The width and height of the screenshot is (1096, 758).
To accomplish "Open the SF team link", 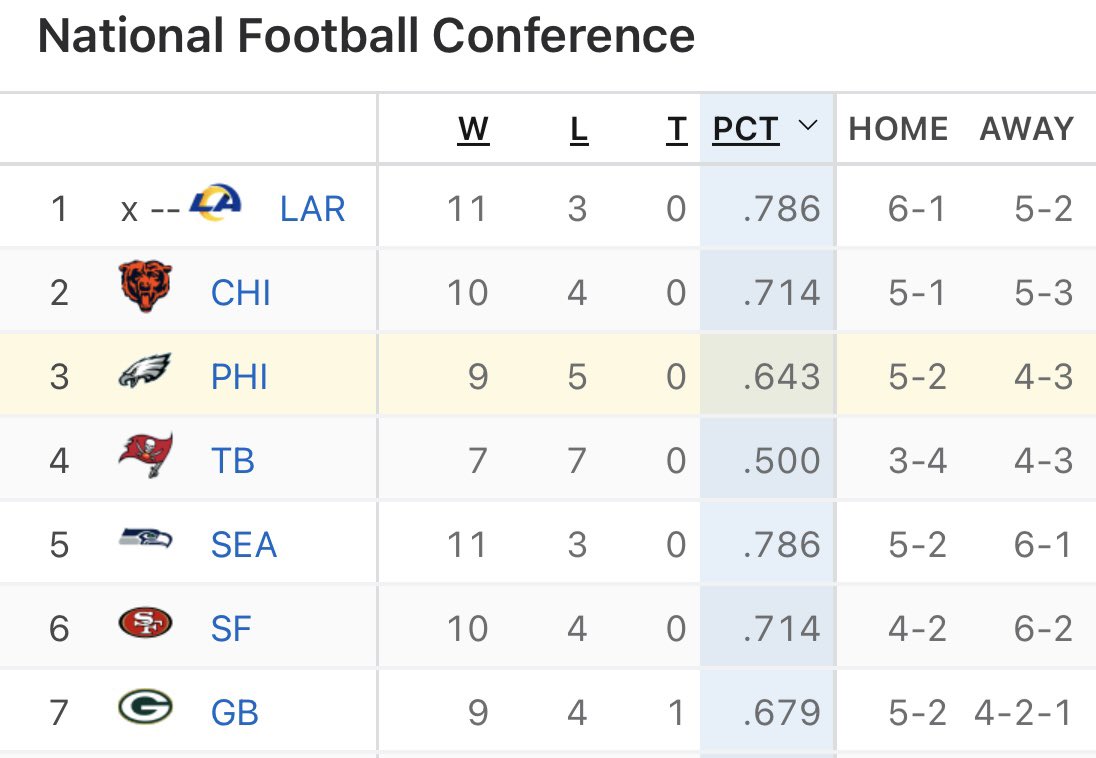I will 231,629.
